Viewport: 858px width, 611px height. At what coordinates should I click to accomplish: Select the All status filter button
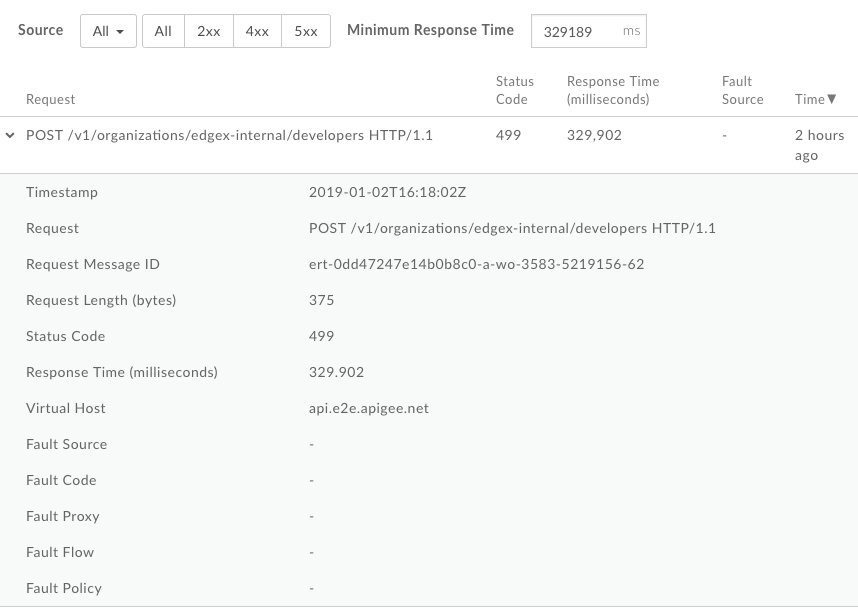163,31
